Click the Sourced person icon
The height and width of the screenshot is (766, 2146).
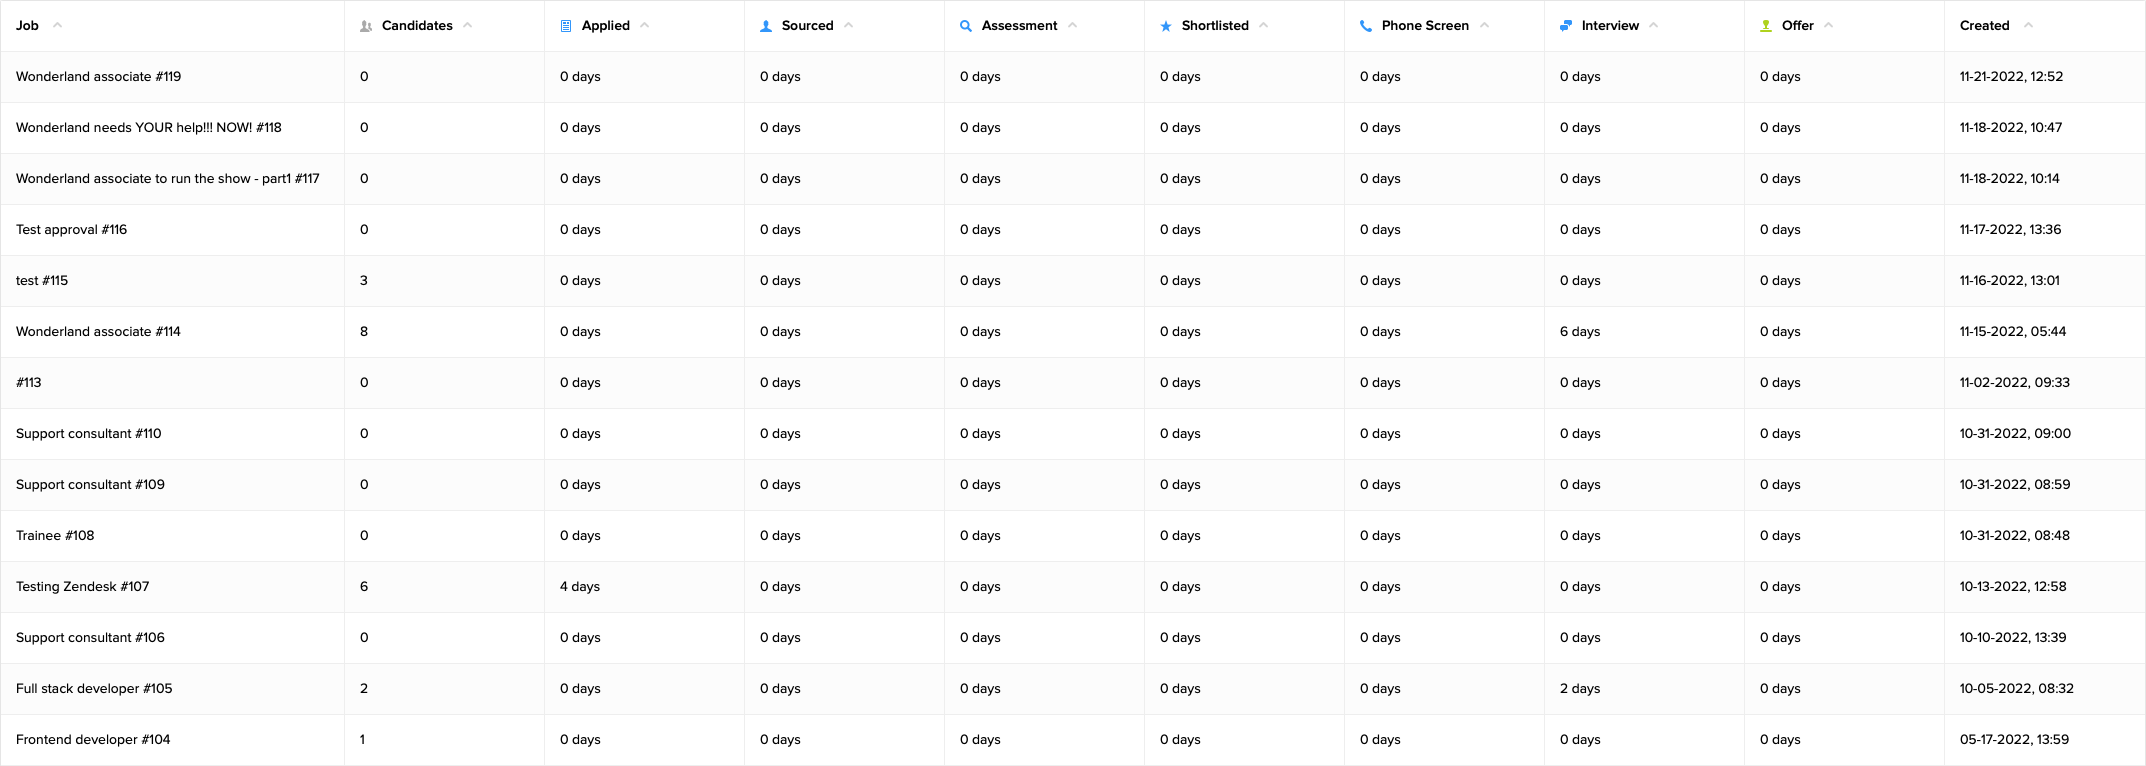(766, 26)
